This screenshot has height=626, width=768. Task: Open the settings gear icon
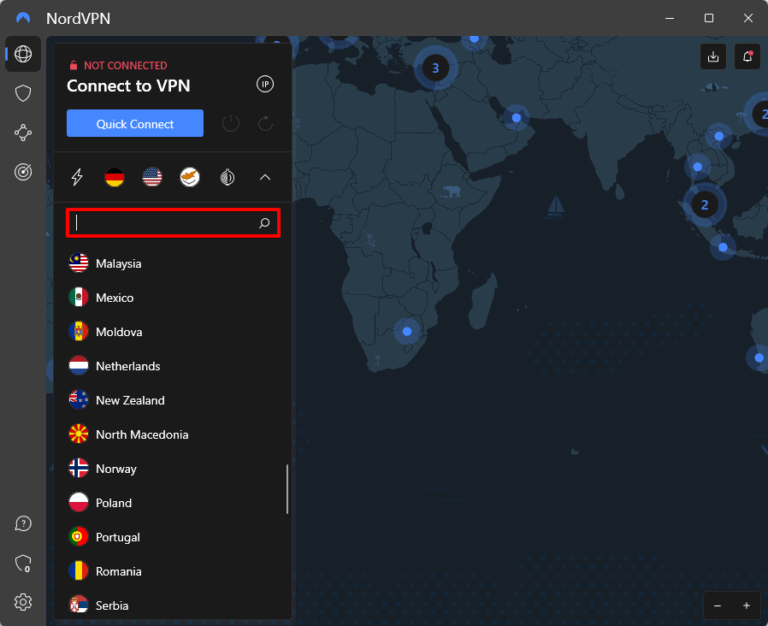tap(23, 602)
